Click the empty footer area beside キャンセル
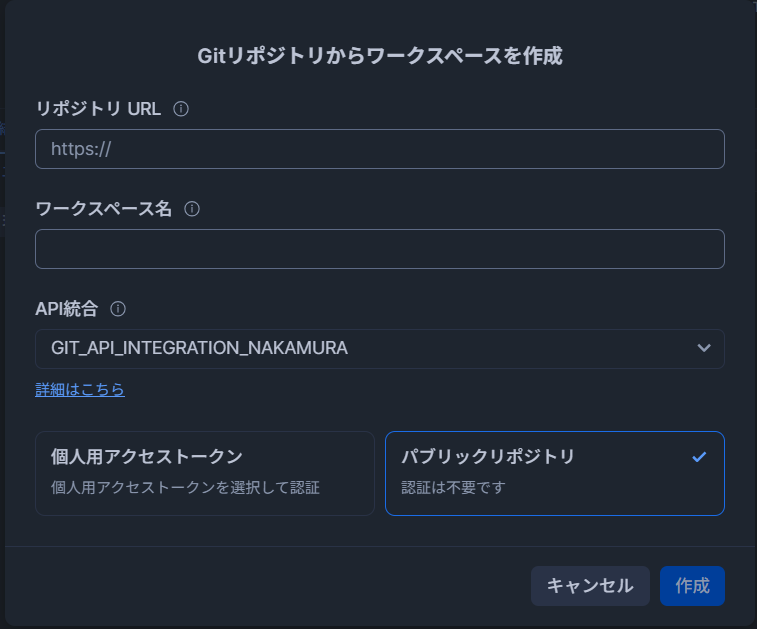 [x=270, y=586]
